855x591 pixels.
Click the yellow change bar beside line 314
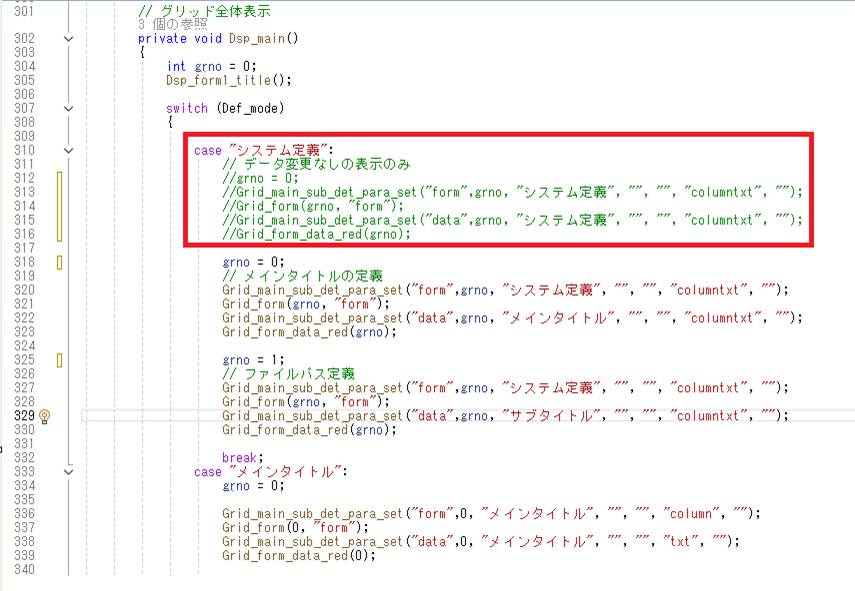(x=60, y=206)
